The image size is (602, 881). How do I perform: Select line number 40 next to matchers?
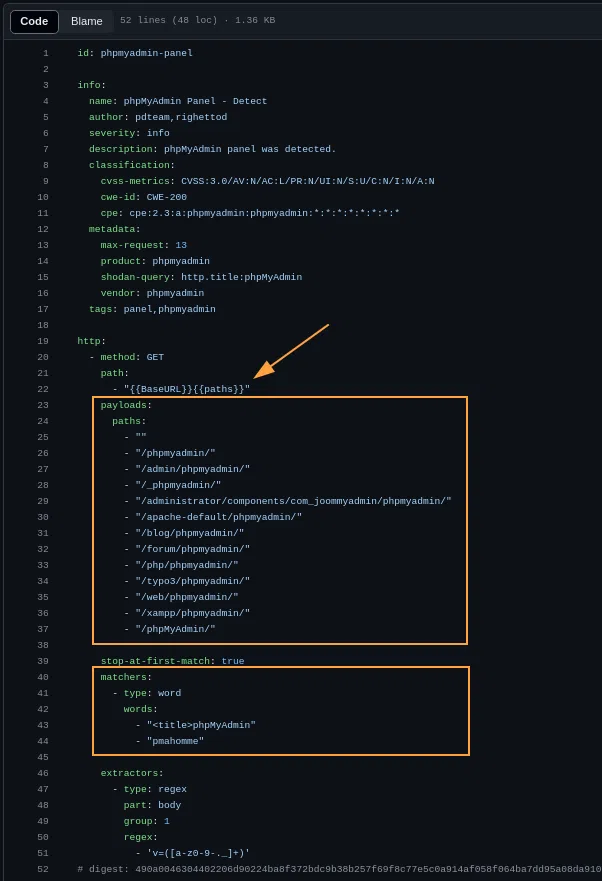[x=43, y=677]
